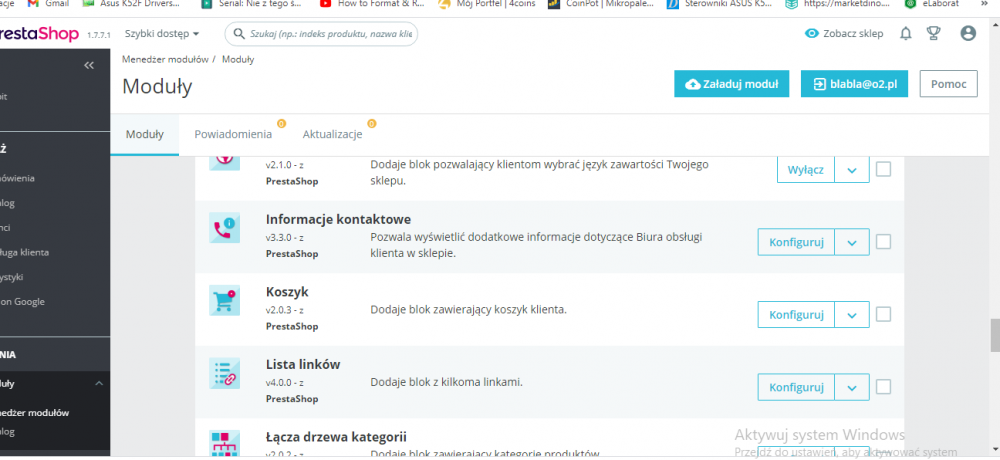Select checkbox for Informacje kontaktowe module

point(883,242)
